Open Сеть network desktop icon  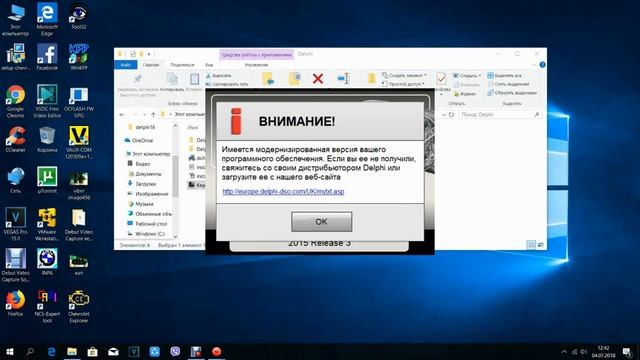pos(15,180)
